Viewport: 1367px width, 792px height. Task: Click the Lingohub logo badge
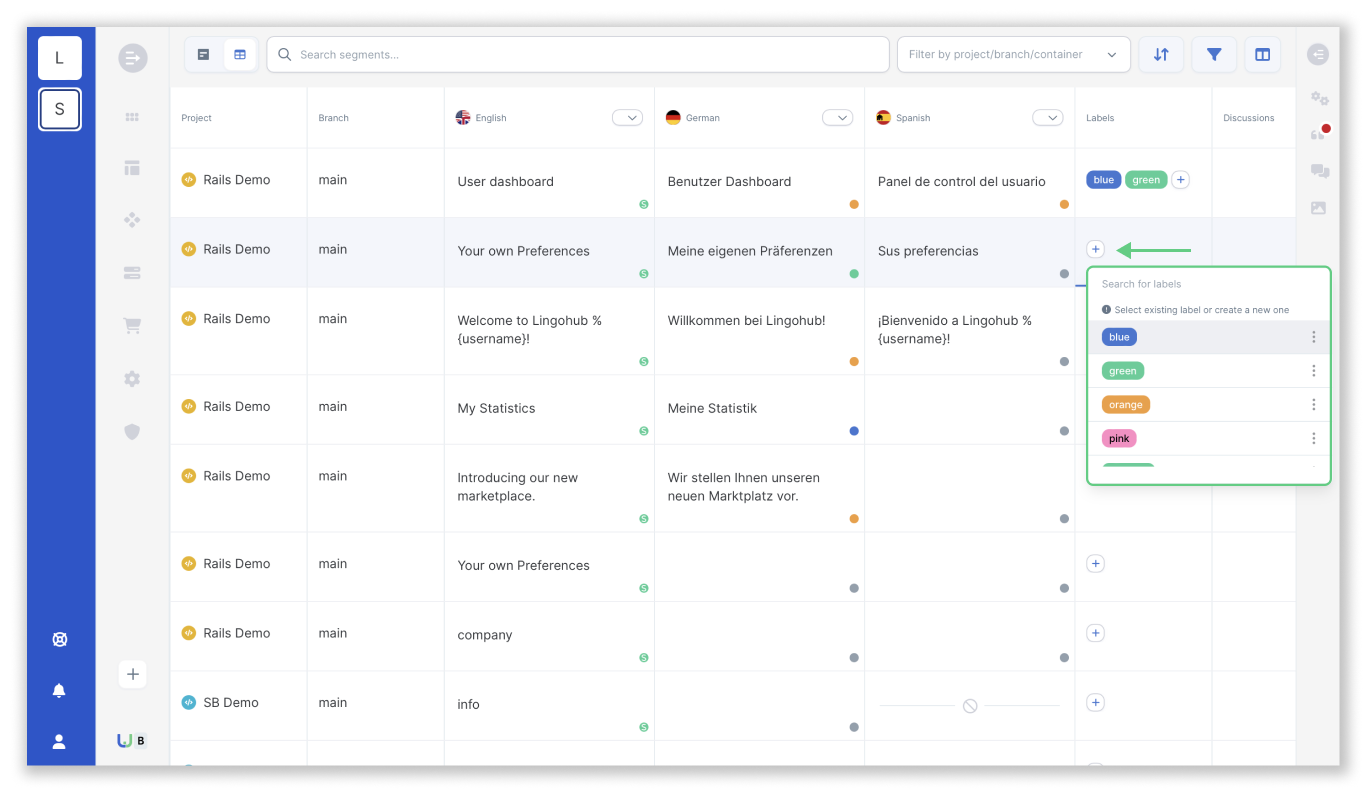[131, 741]
